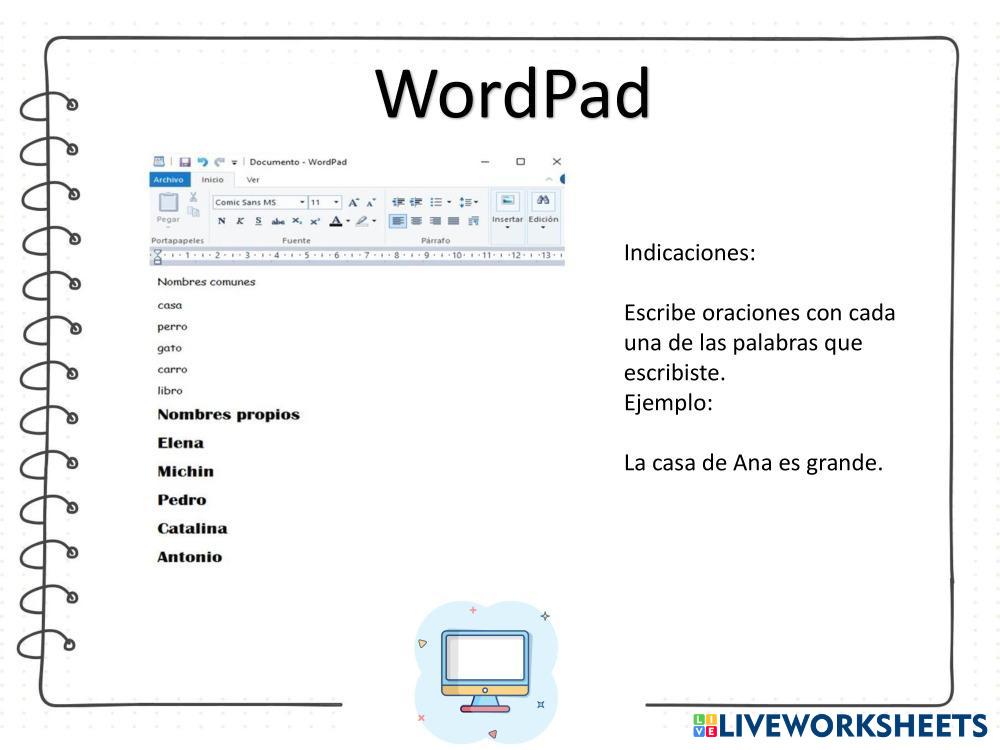Switch to the Ver tab
Screen dimensions: 1000x750
pyautogui.click(x=253, y=180)
